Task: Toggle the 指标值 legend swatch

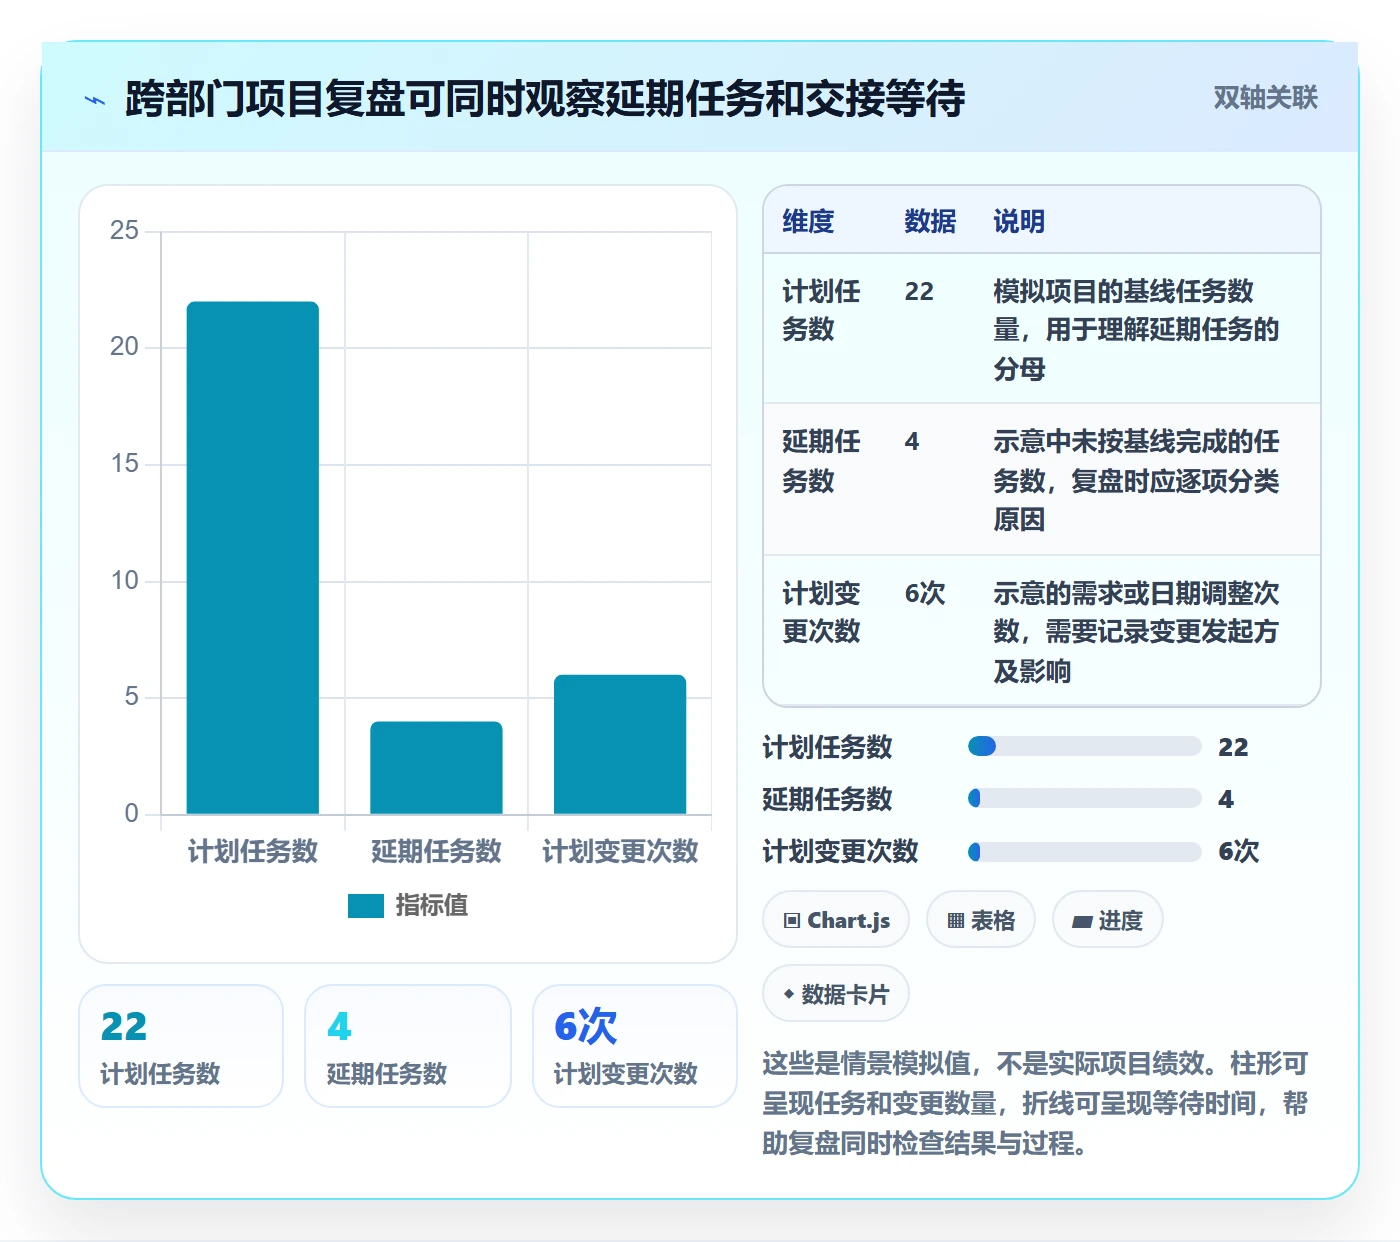Action: pos(366,906)
